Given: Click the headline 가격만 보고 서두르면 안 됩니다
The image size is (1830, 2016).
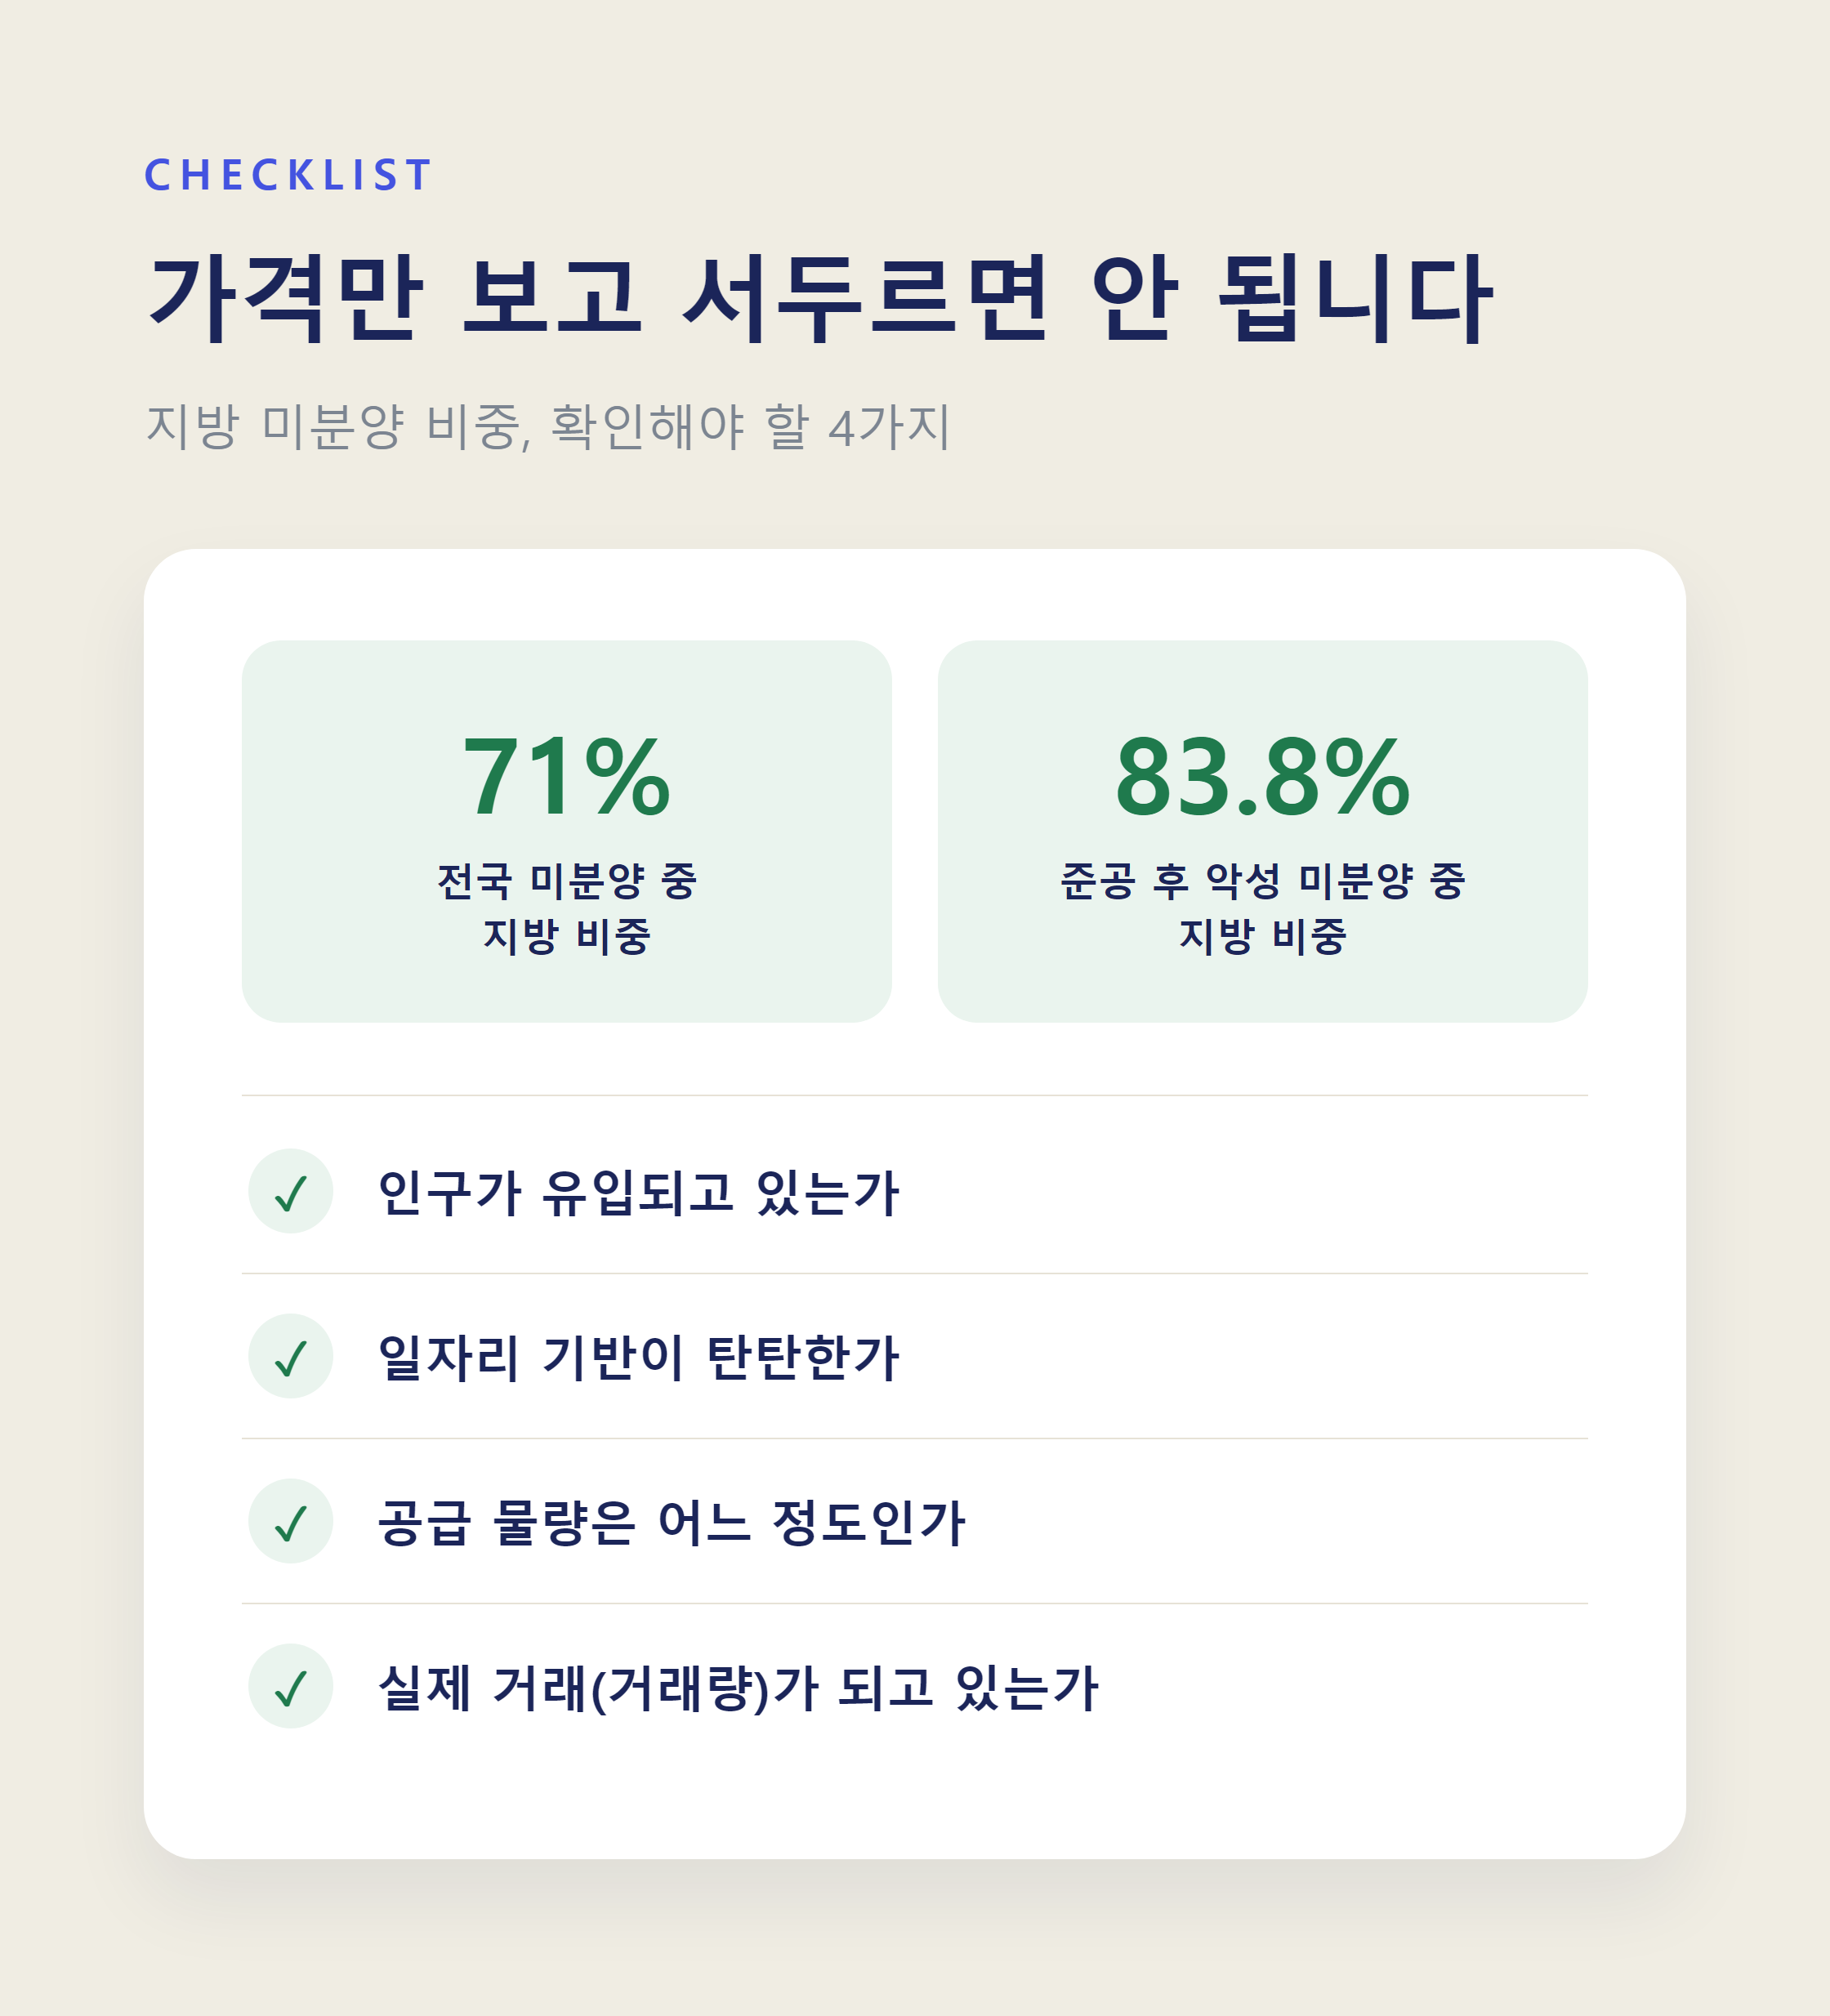Looking at the screenshot, I should click(820, 297).
